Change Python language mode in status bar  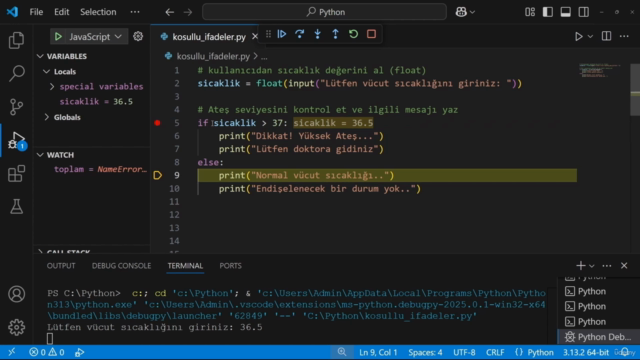click(x=540, y=352)
